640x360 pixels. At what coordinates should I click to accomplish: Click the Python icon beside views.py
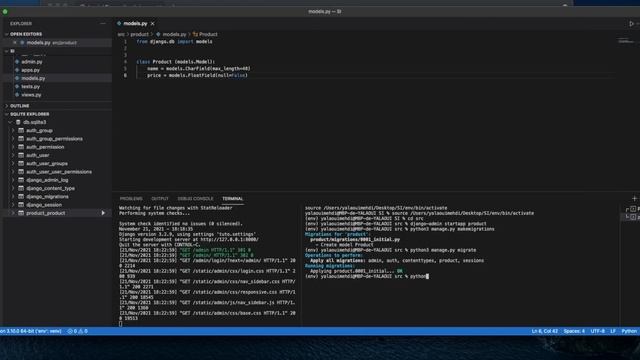(x=17, y=95)
